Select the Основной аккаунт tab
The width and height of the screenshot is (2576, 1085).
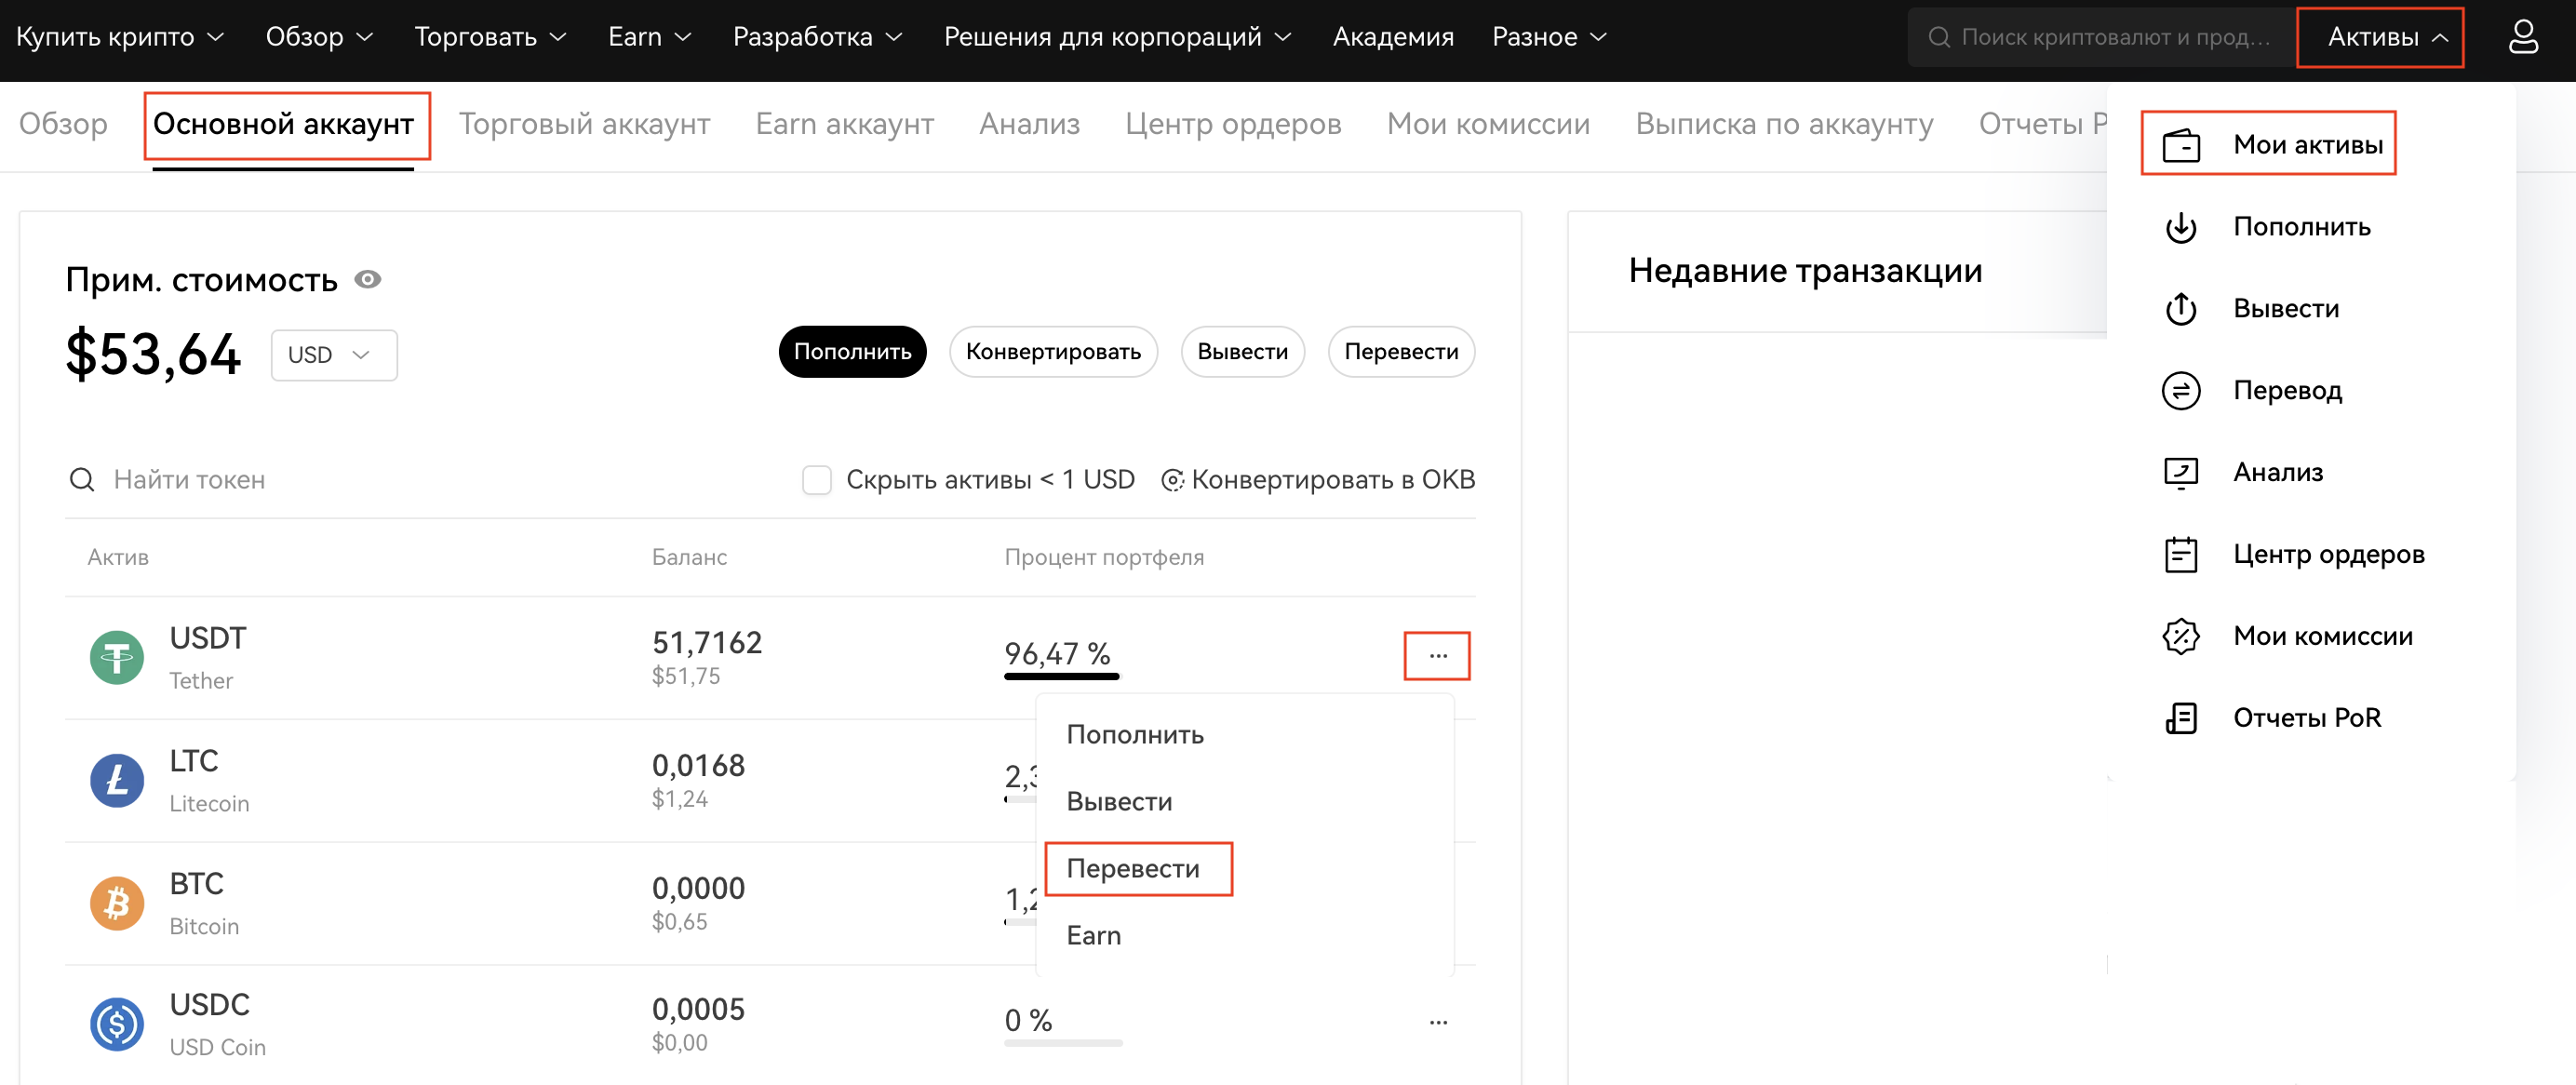tap(283, 124)
